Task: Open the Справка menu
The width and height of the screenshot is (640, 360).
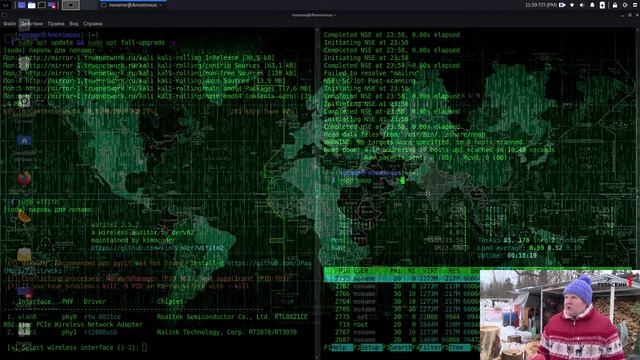Action: (93, 24)
